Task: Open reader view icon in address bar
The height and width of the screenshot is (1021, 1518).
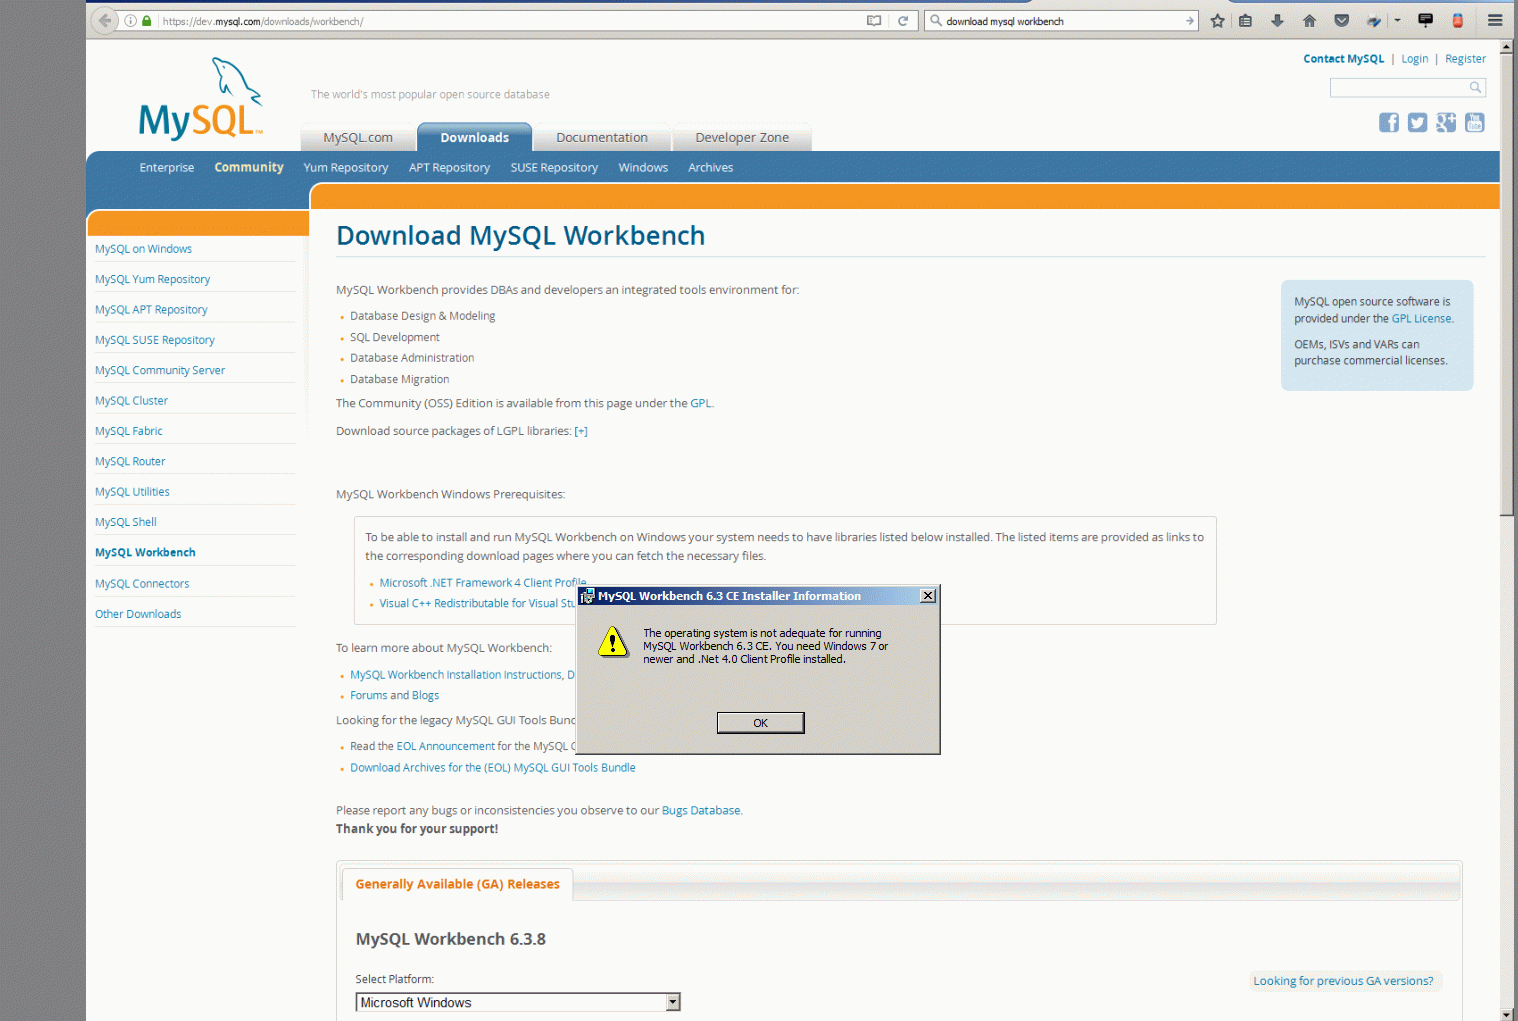Action: point(874,21)
